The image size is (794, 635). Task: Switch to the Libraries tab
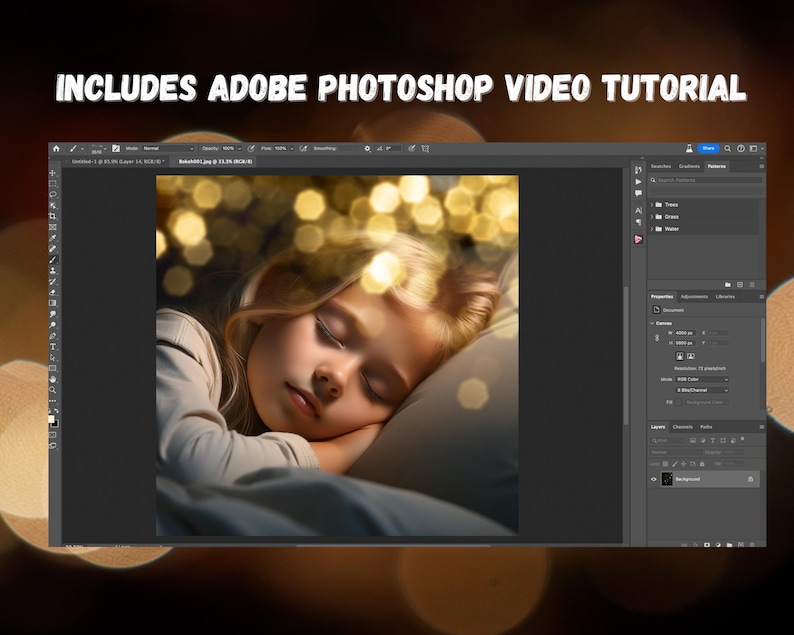[725, 297]
